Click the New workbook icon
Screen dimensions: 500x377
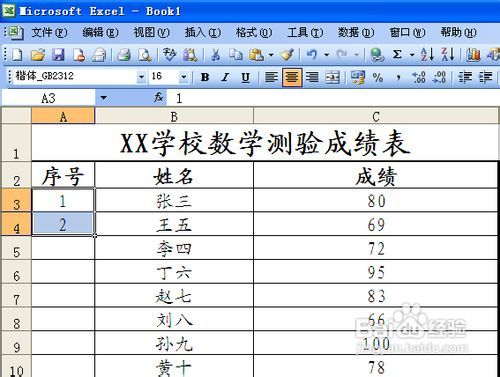(17, 55)
